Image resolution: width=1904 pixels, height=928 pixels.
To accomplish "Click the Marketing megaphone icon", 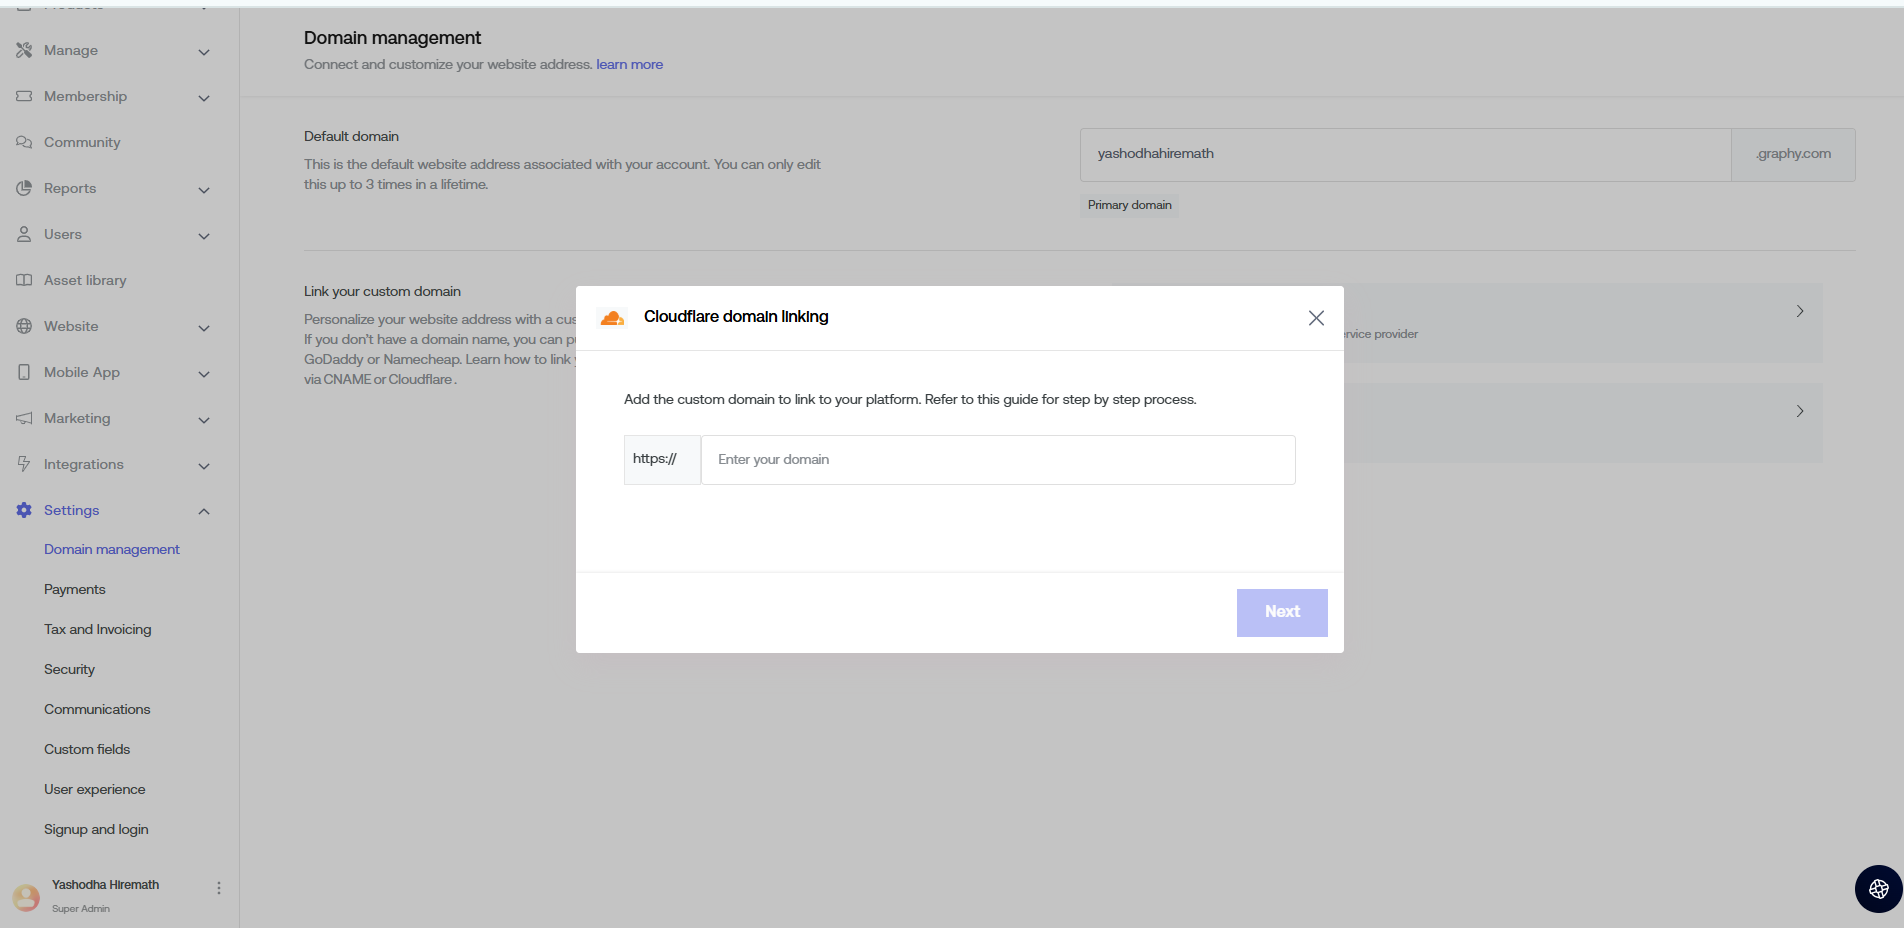I will point(24,418).
